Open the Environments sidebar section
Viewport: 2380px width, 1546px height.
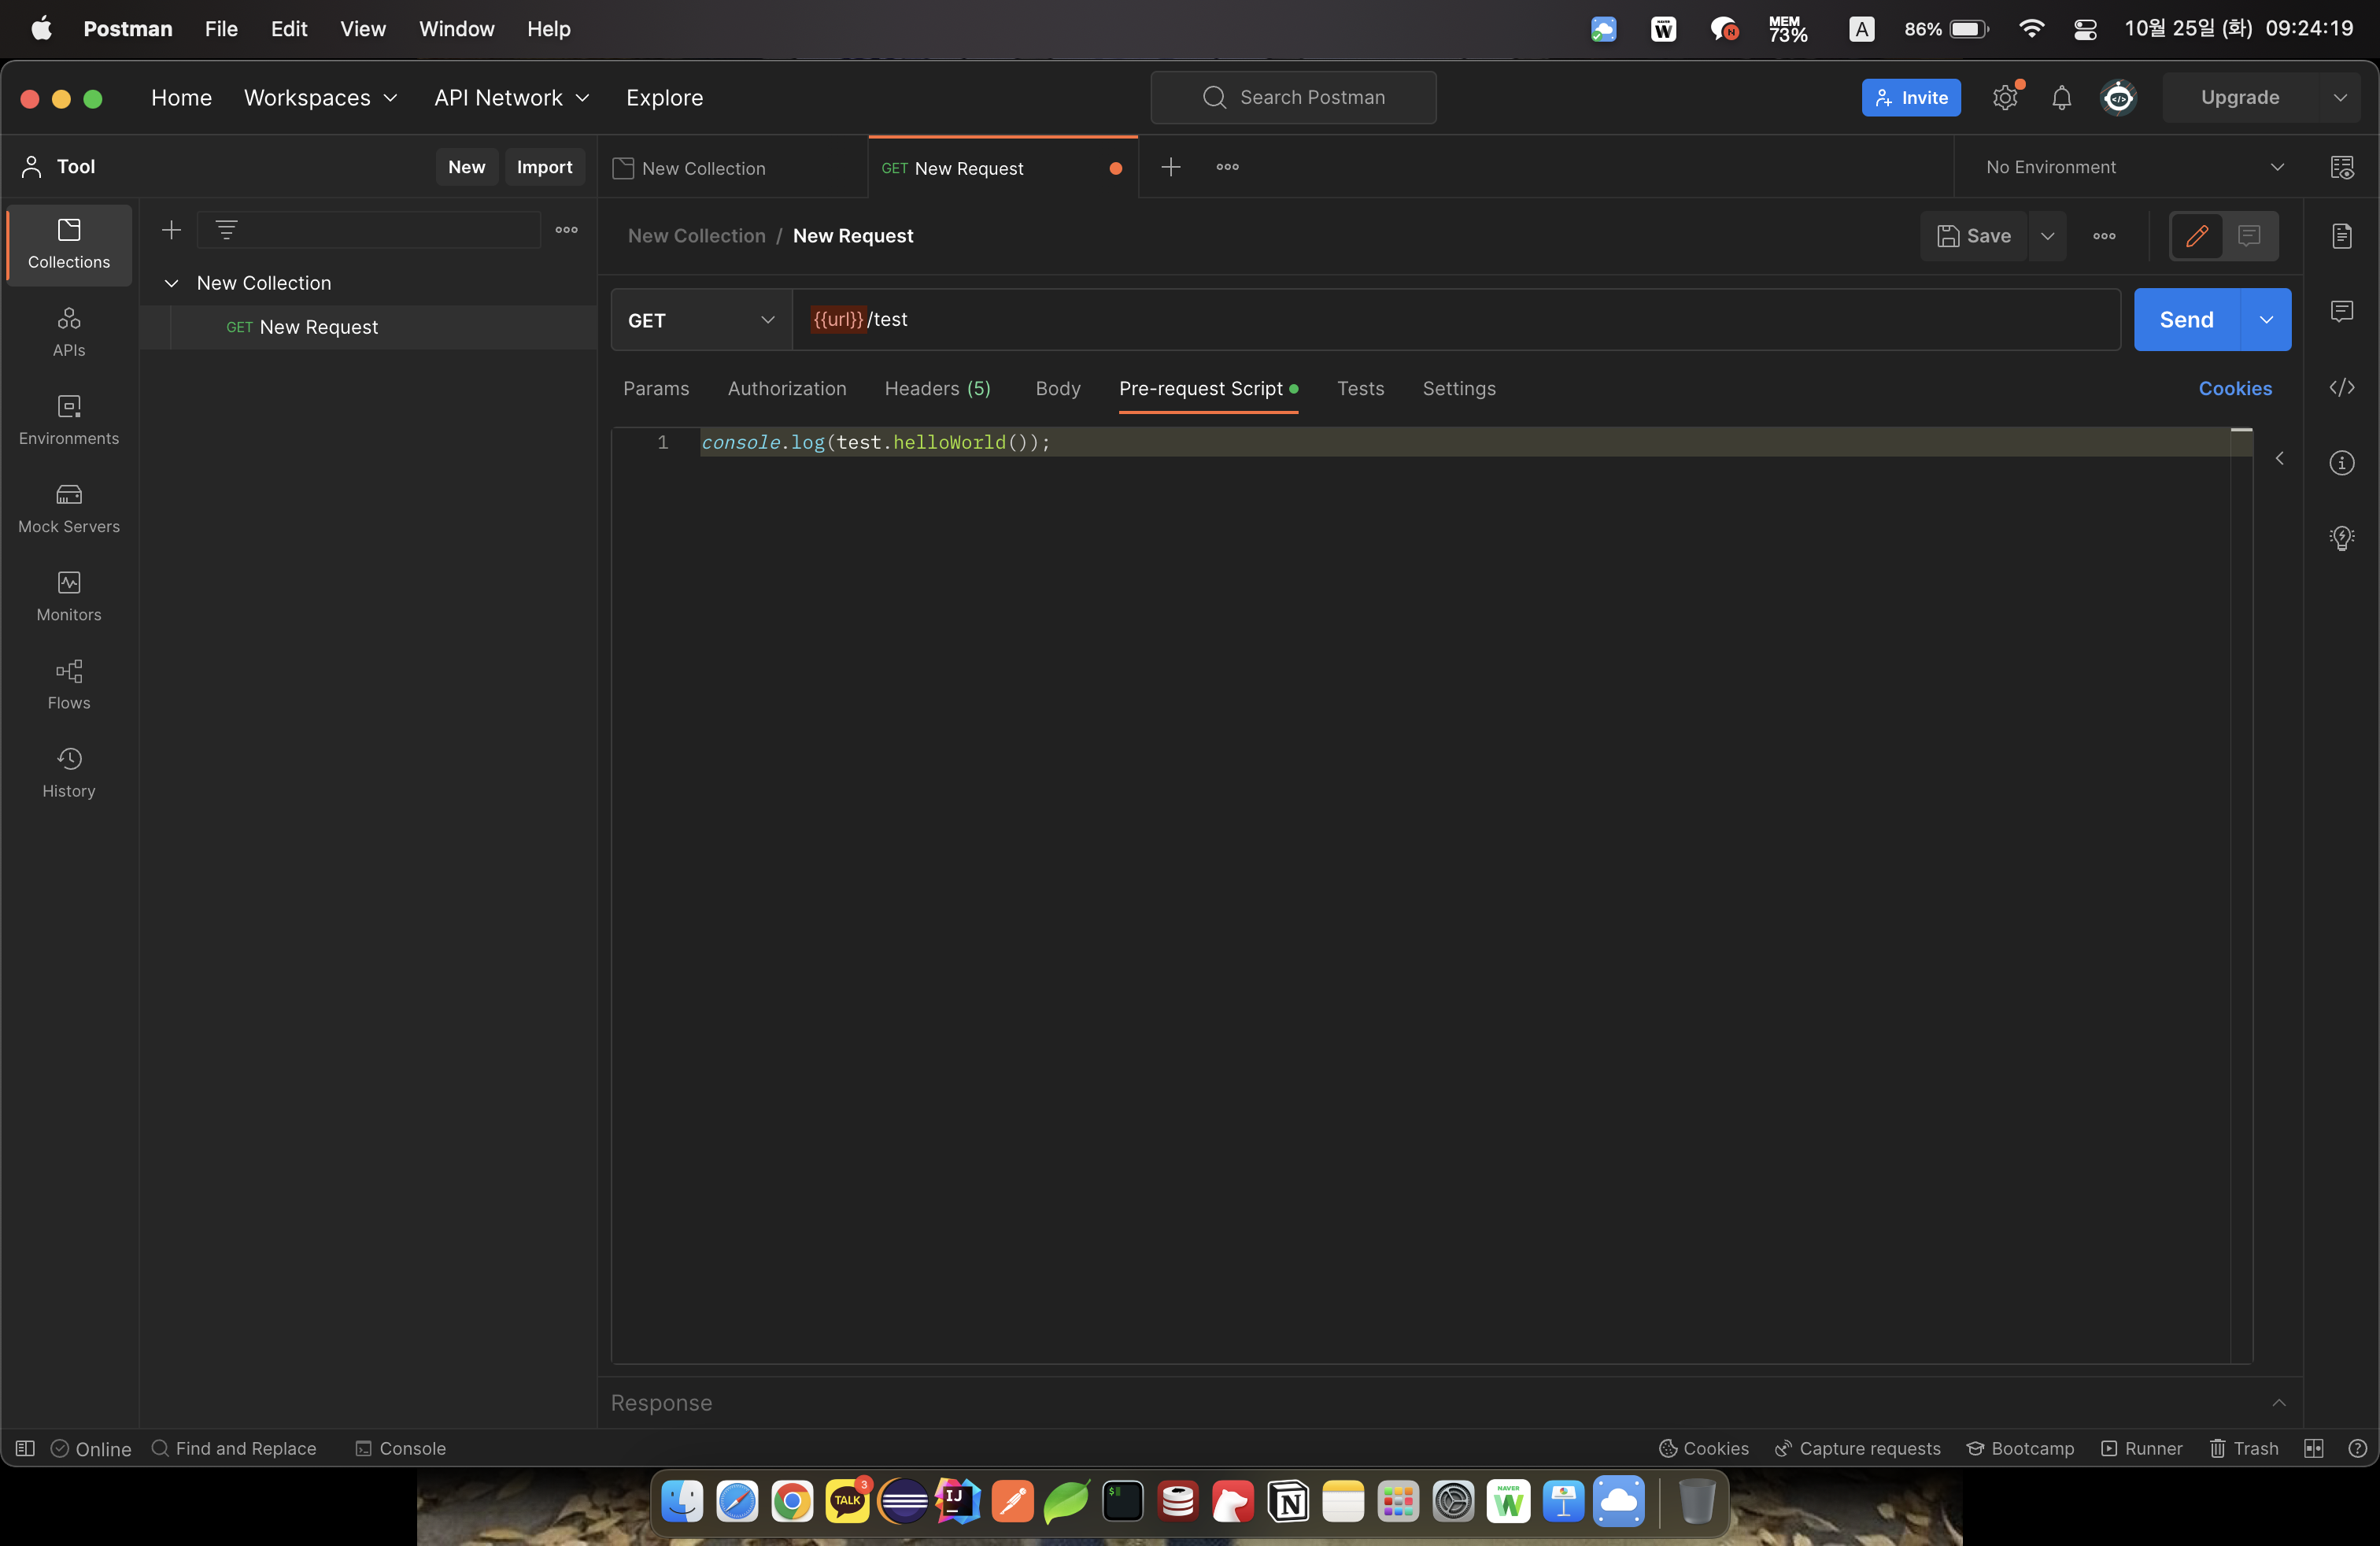coord(69,420)
